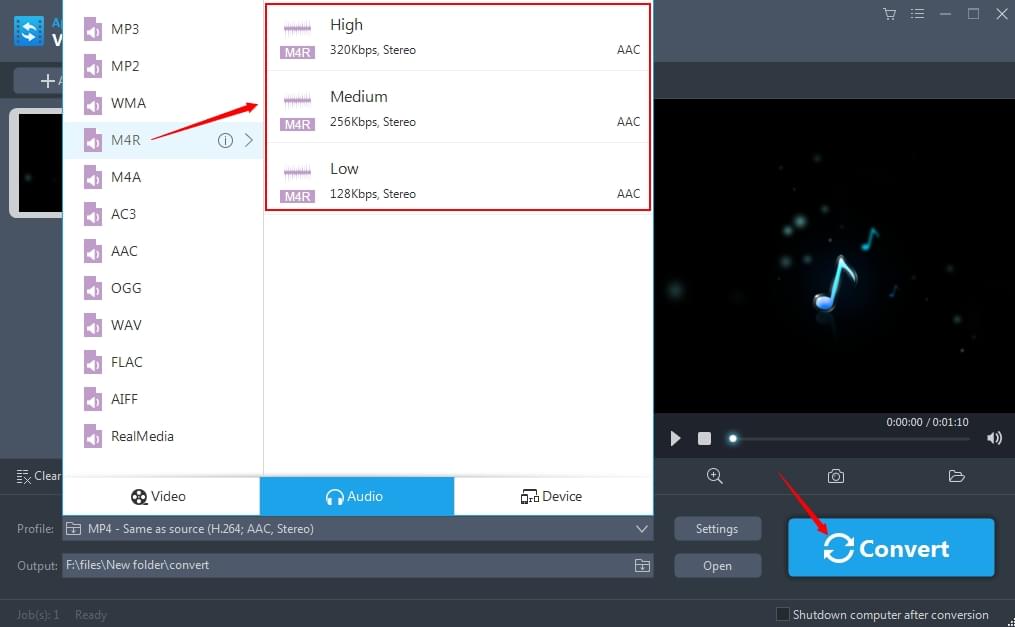Take a snapshot with the camera icon
1015x627 pixels.
(x=835, y=476)
